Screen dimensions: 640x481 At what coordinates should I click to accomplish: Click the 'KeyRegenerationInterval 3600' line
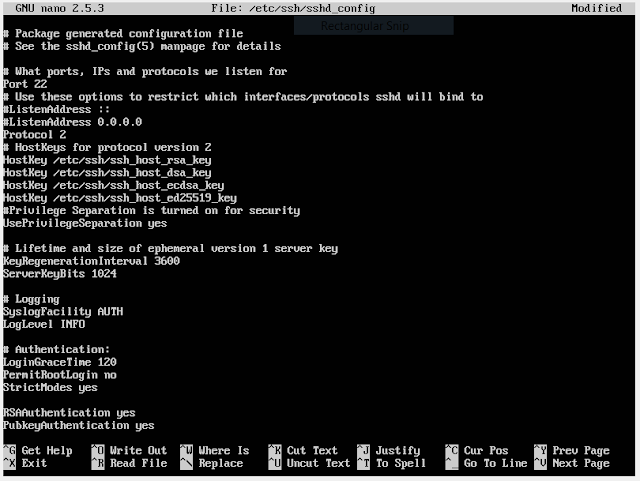[x=91, y=261]
